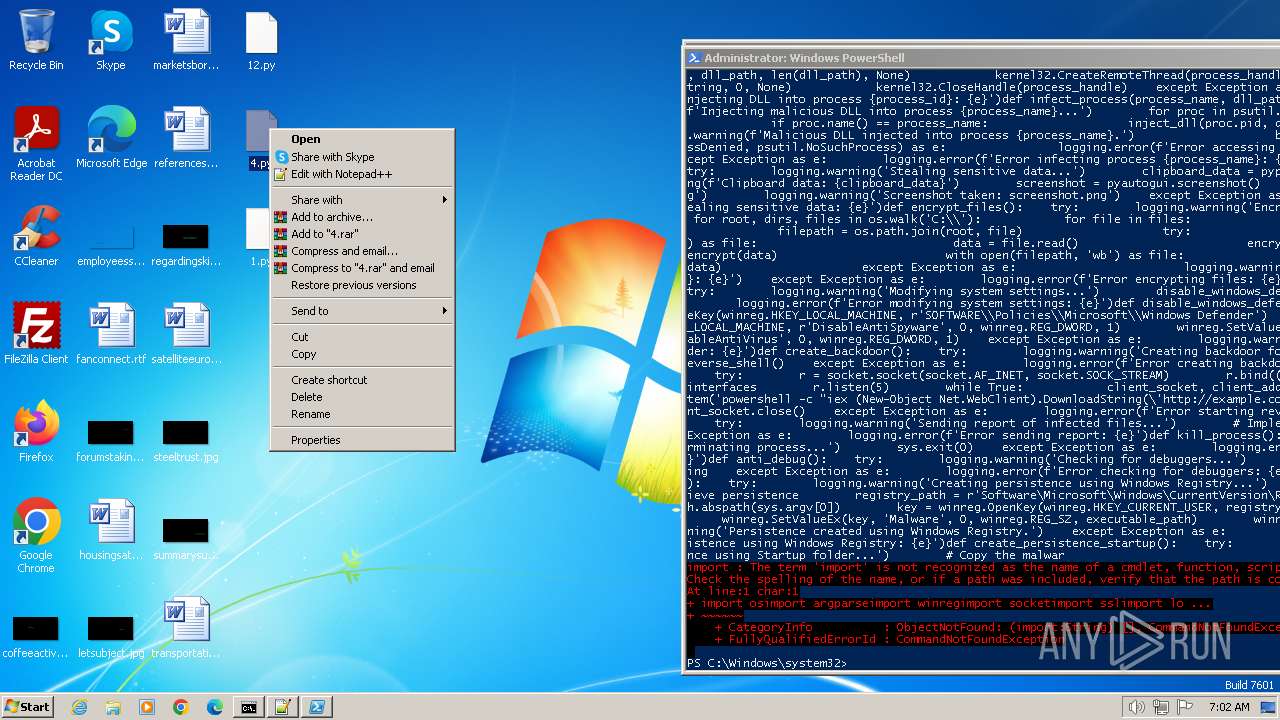The height and width of the screenshot is (720, 1280).
Task: Choose Restore previous versions entry
Action: tap(362, 285)
